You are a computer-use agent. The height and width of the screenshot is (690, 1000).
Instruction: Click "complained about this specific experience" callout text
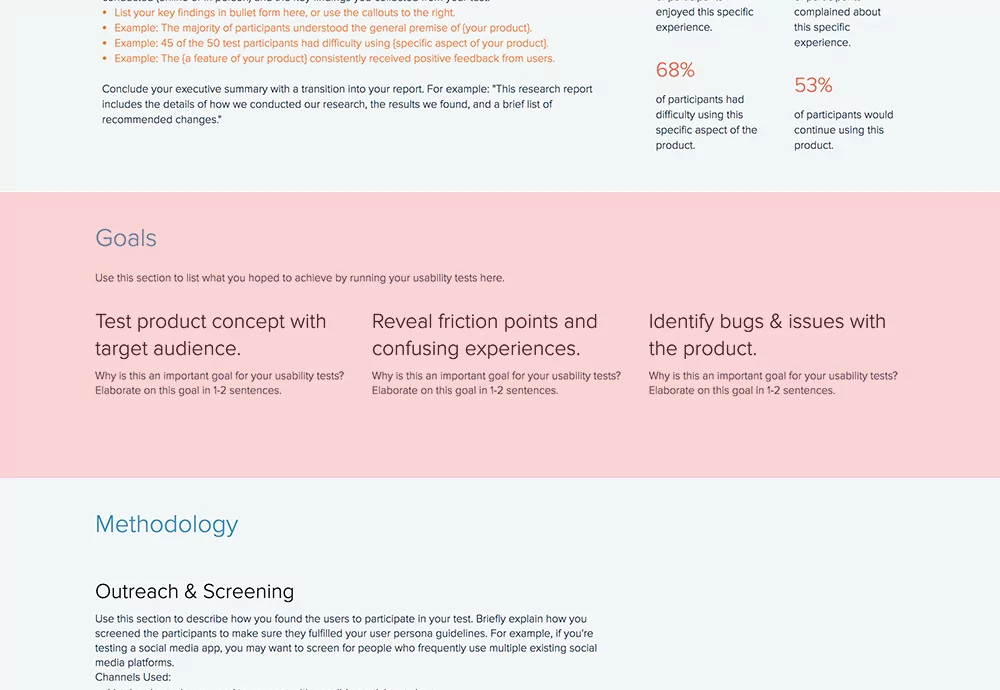(x=836, y=28)
